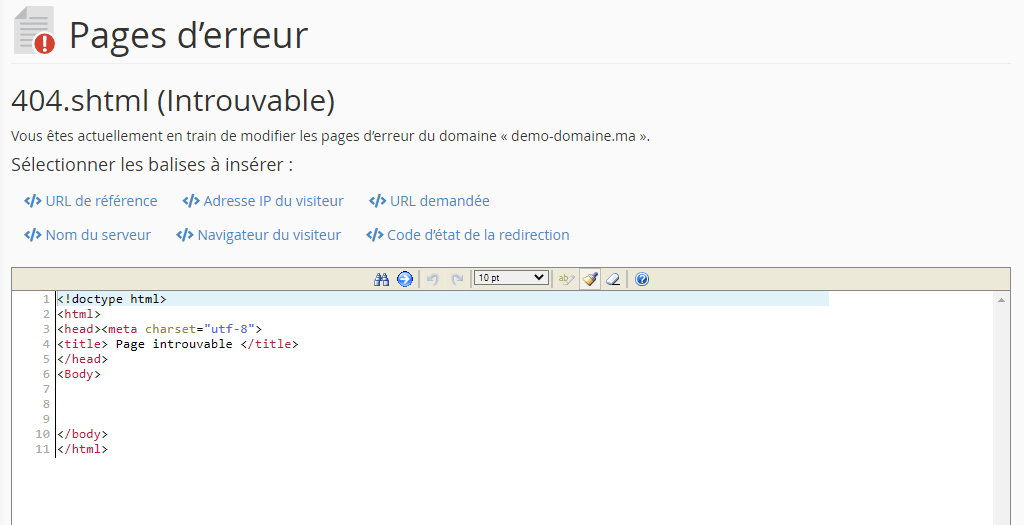Click the closing /html tag line
The height and width of the screenshot is (525, 1024).
click(82, 449)
